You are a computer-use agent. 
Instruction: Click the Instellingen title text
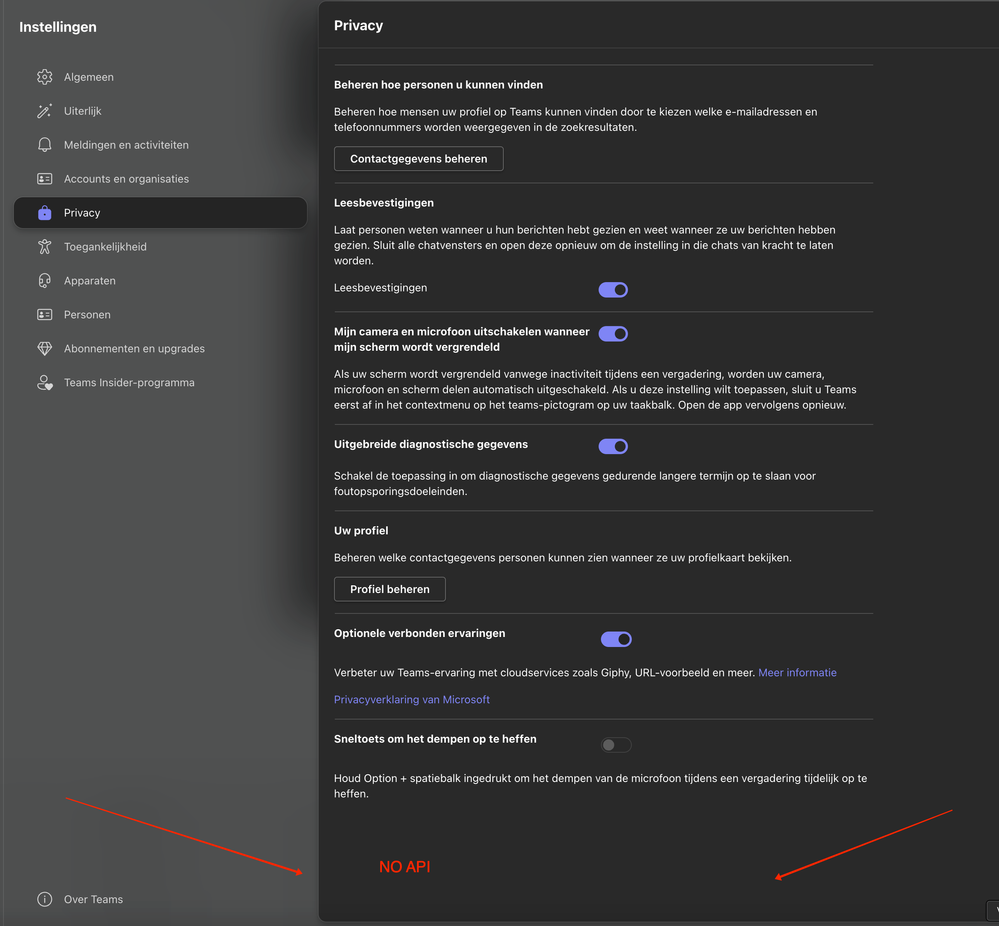tap(58, 27)
